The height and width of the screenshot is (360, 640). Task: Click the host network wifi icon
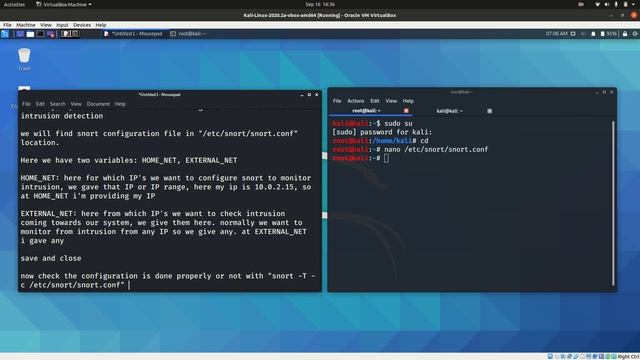597,4
